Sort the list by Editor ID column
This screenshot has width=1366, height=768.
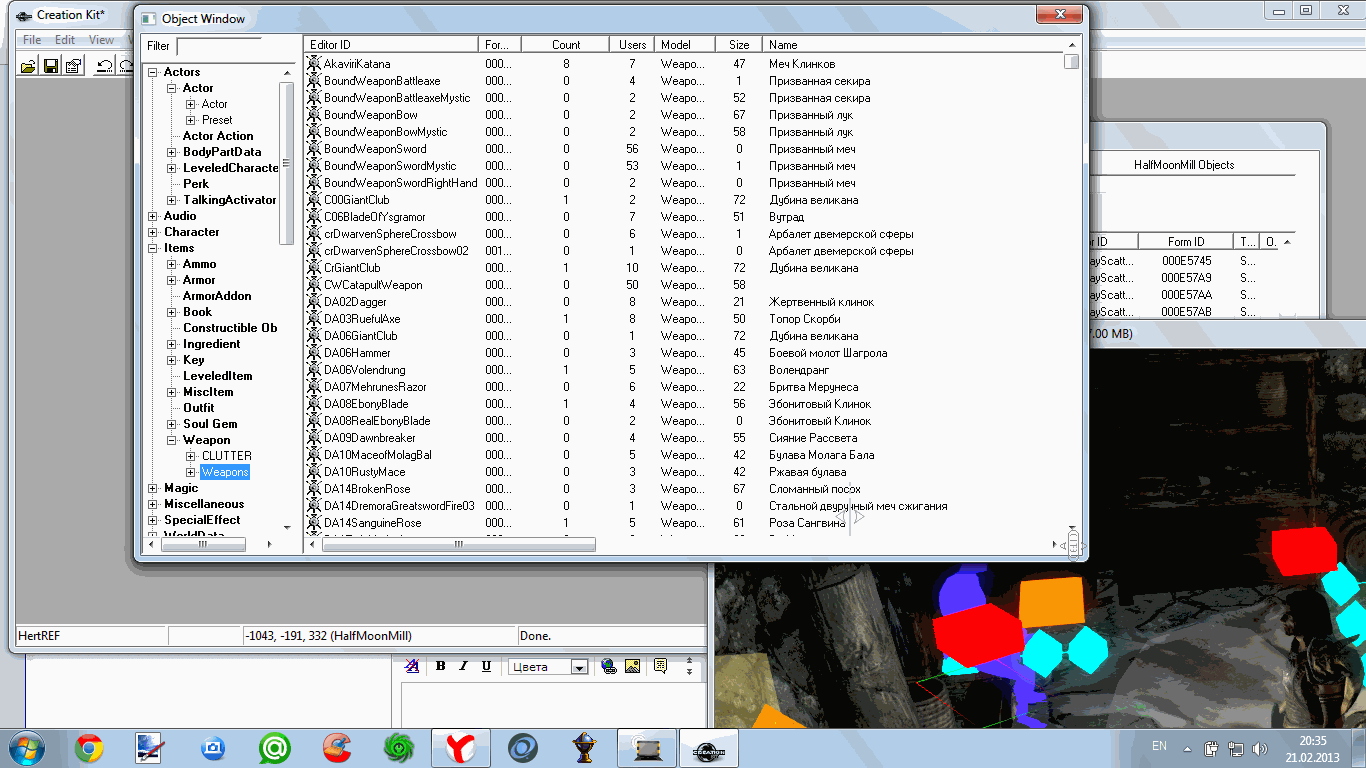(392, 45)
